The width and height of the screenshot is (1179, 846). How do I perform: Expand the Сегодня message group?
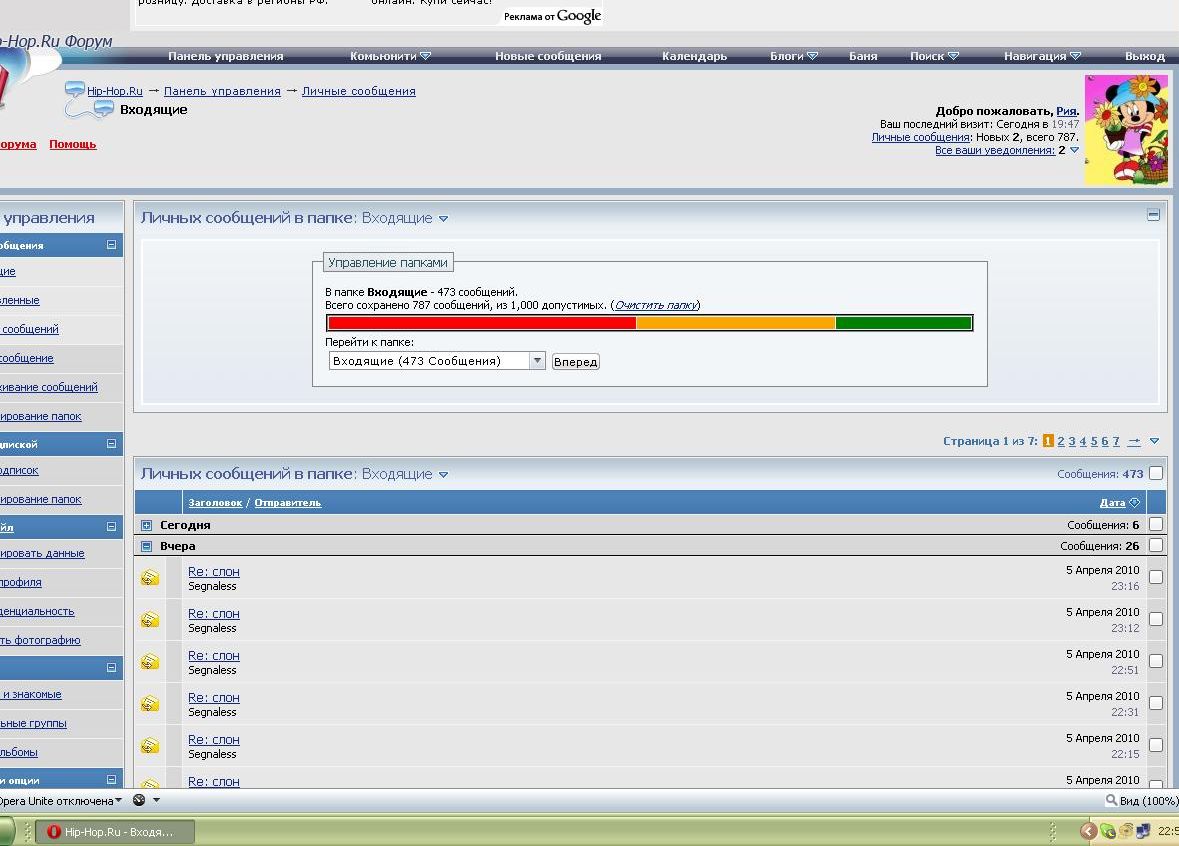[x=147, y=526]
